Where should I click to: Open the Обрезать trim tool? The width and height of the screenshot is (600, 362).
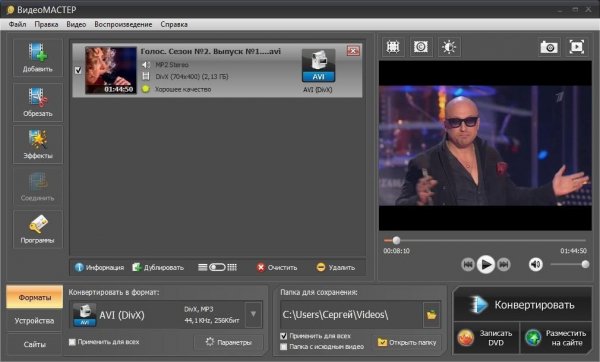click(x=38, y=102)
